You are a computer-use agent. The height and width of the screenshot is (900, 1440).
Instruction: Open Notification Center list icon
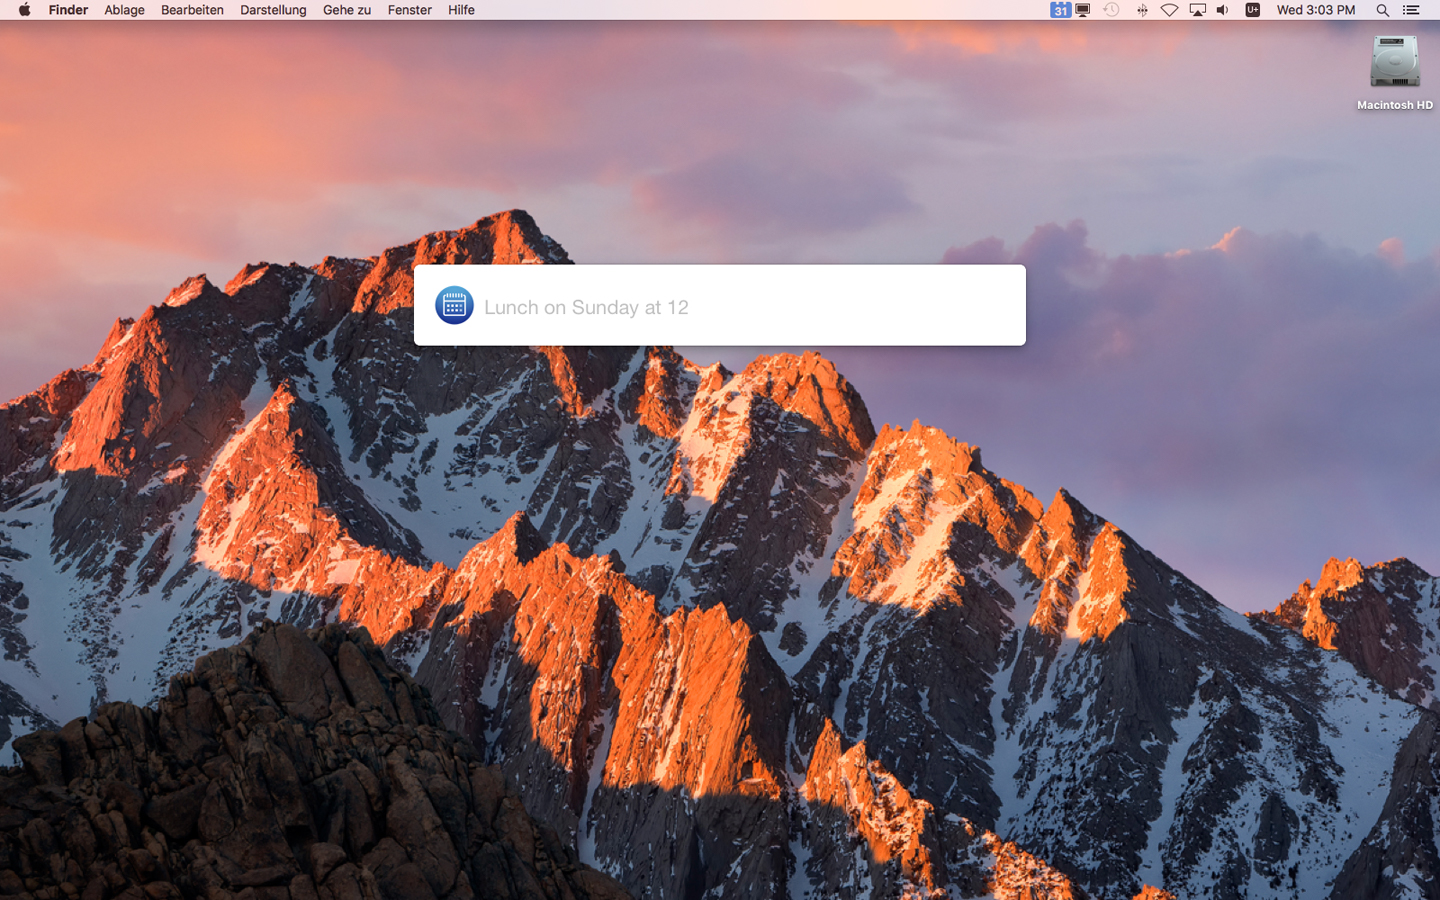click(1411, 10)
